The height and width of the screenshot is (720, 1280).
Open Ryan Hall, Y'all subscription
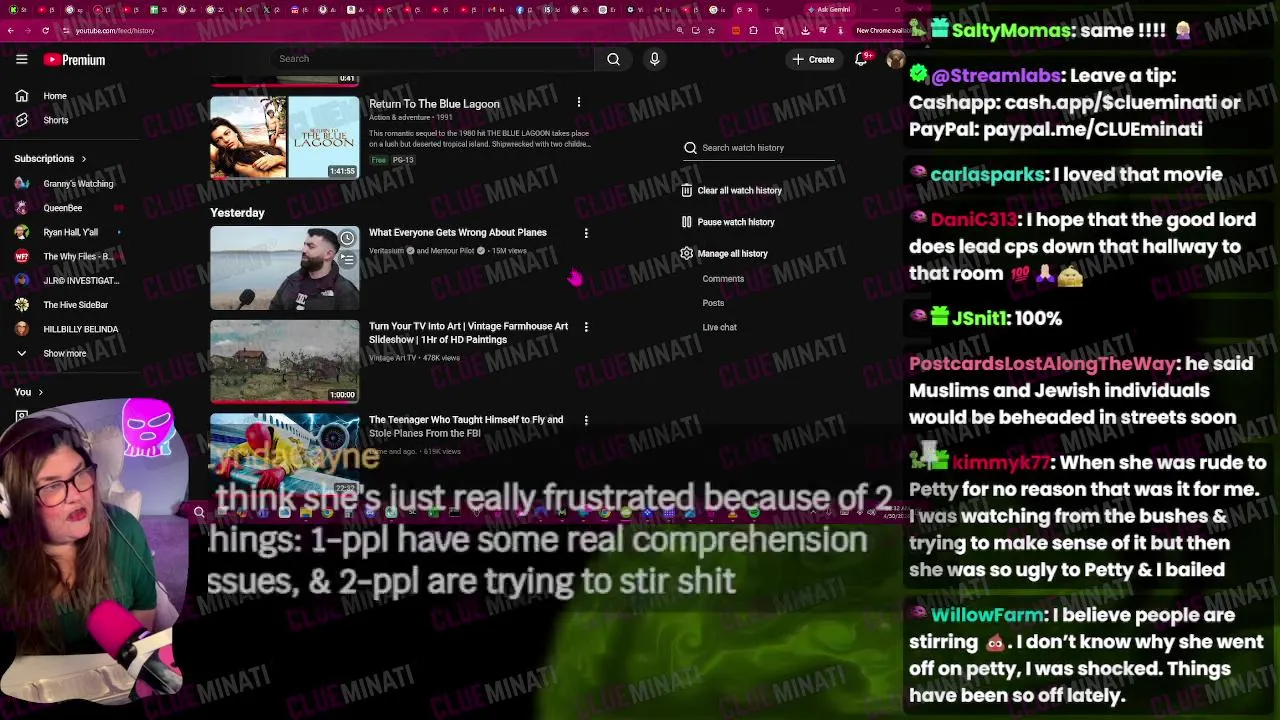[x=70, y=232]
